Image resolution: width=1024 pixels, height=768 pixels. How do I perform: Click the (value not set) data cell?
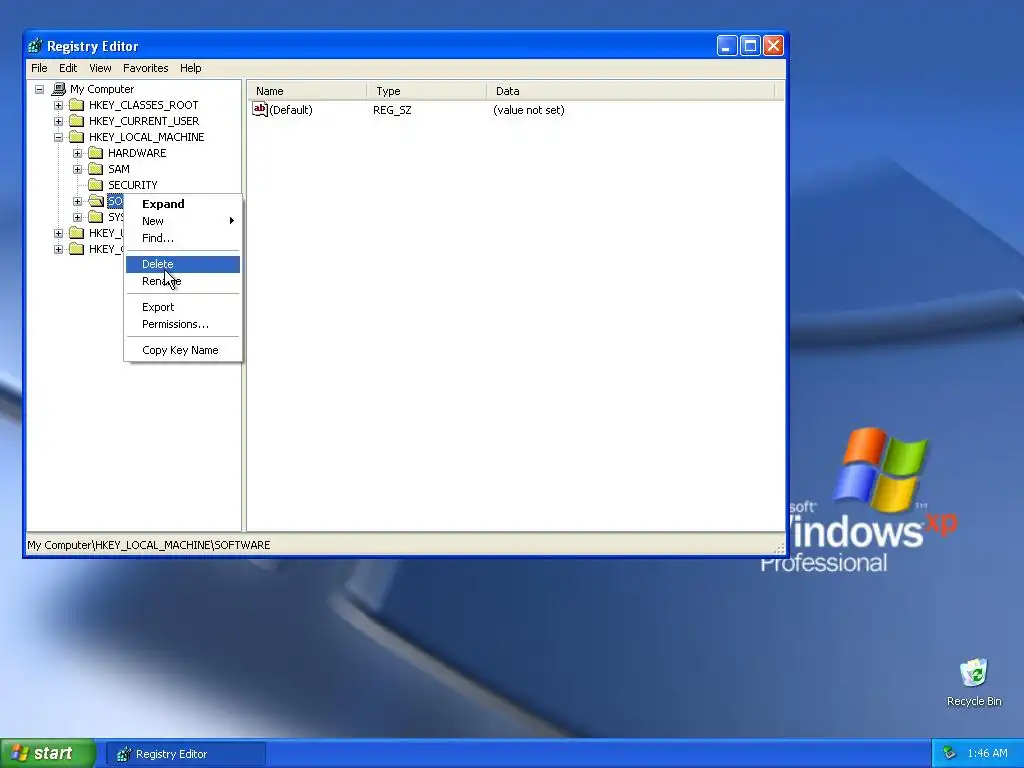[x=528, y=110]
